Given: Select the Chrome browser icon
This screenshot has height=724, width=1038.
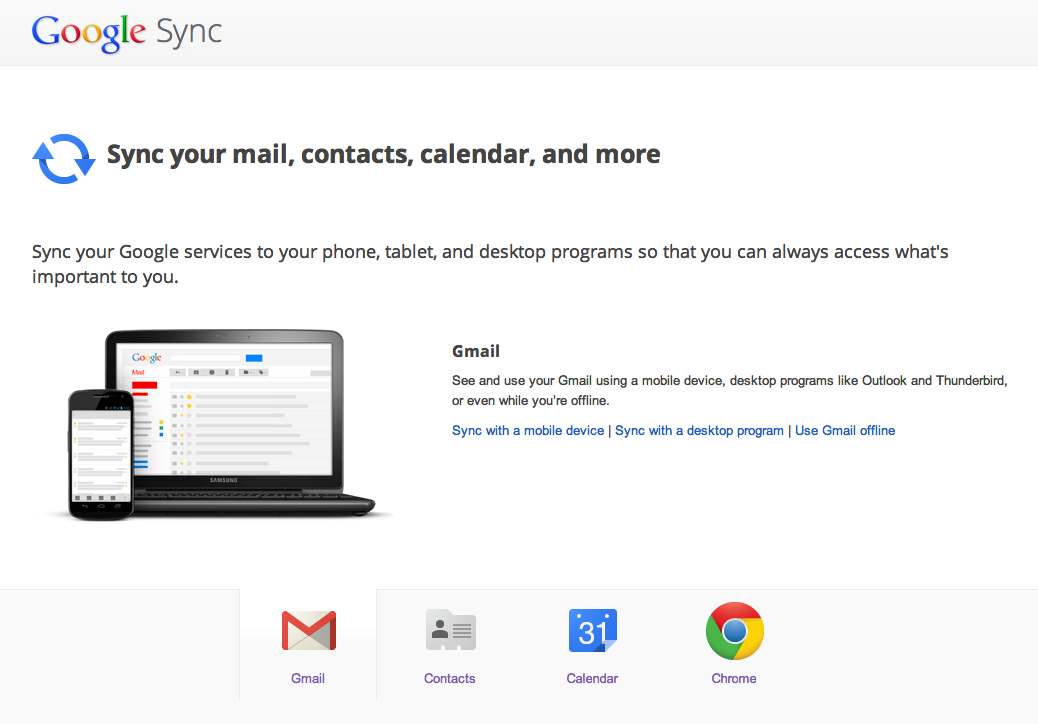Looking at the screenshot, I should click(x=735, y=631).
